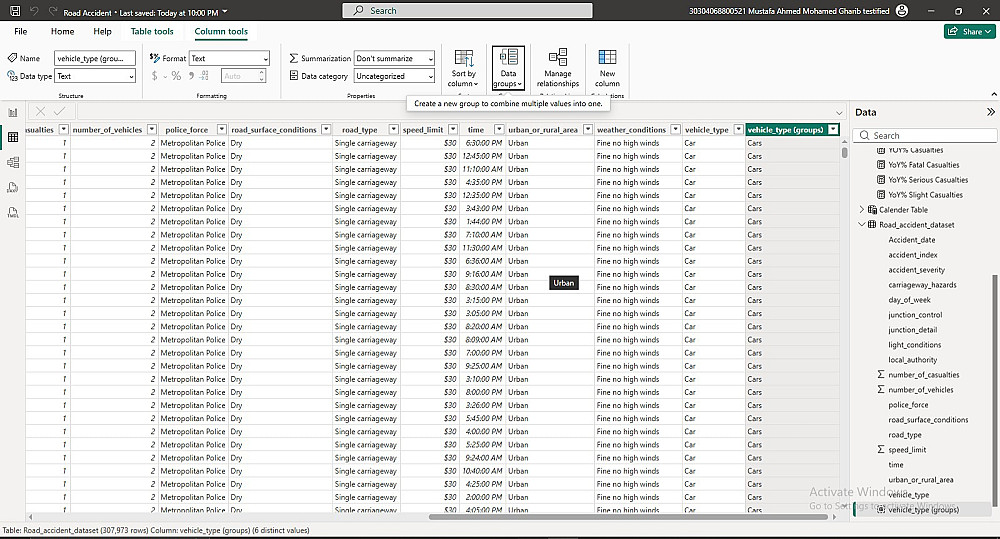
Task: Apply percentage format icon
Action: coord(176,76)
